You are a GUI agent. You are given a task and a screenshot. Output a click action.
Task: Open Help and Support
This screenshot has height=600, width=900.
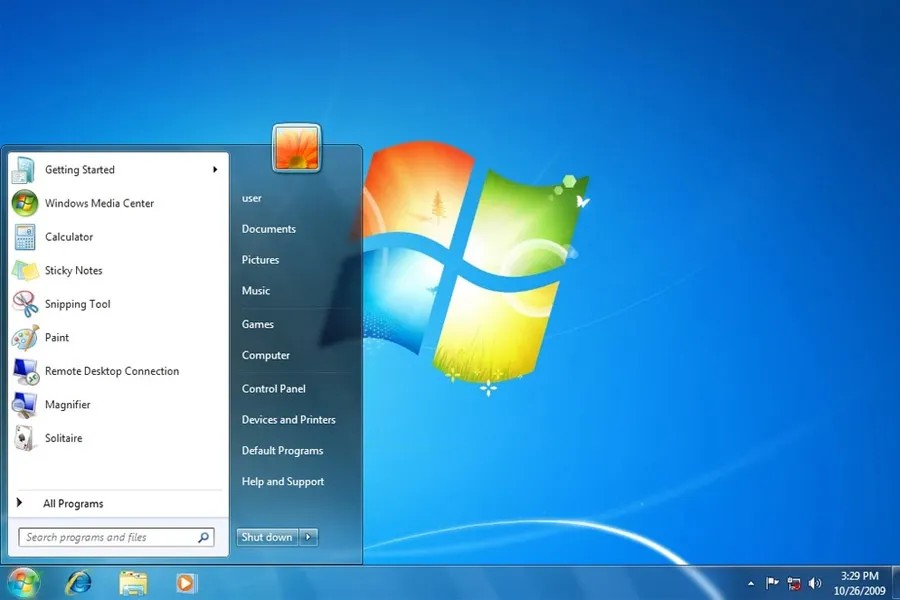pos(282,481)
